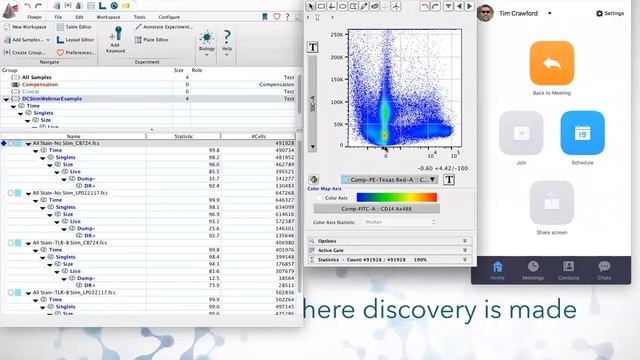Click Preferences button in Navigate band
The height and width of the screenshot is (360, 640).
point(76,53)
